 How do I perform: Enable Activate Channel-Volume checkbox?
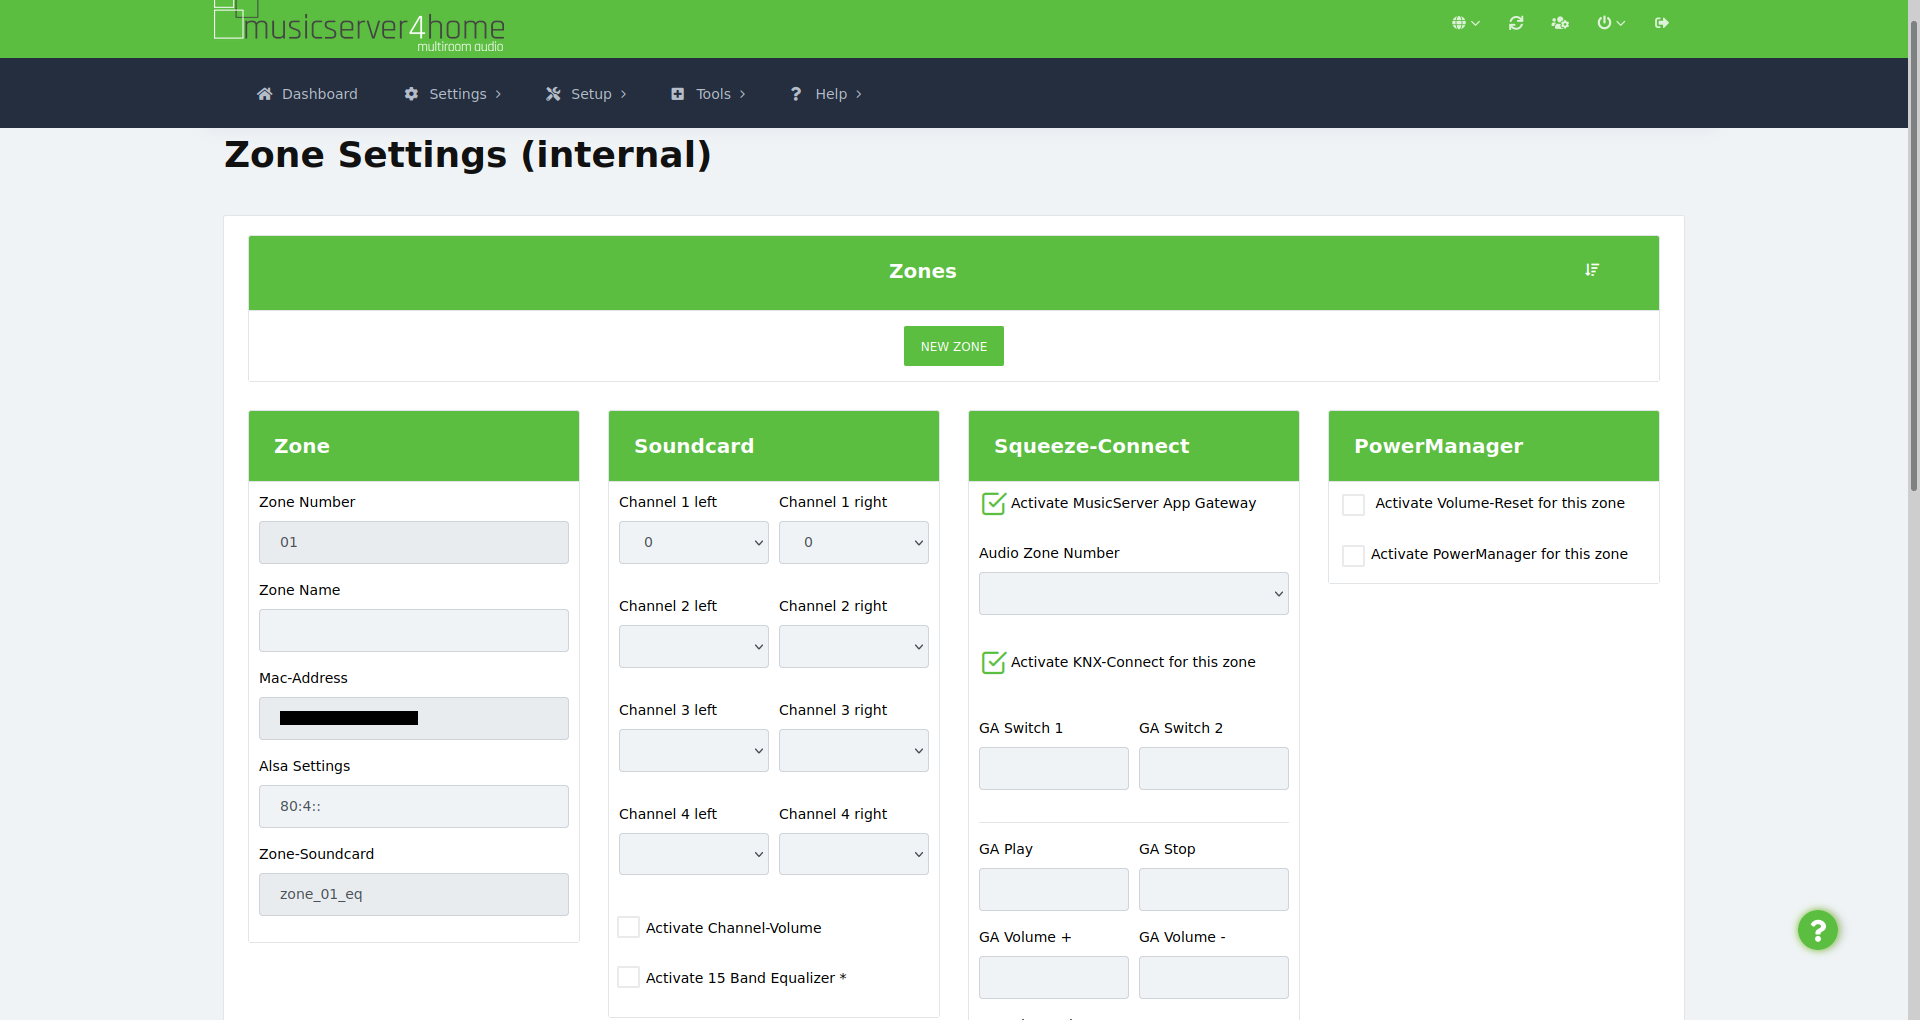[x=629, y=928]
